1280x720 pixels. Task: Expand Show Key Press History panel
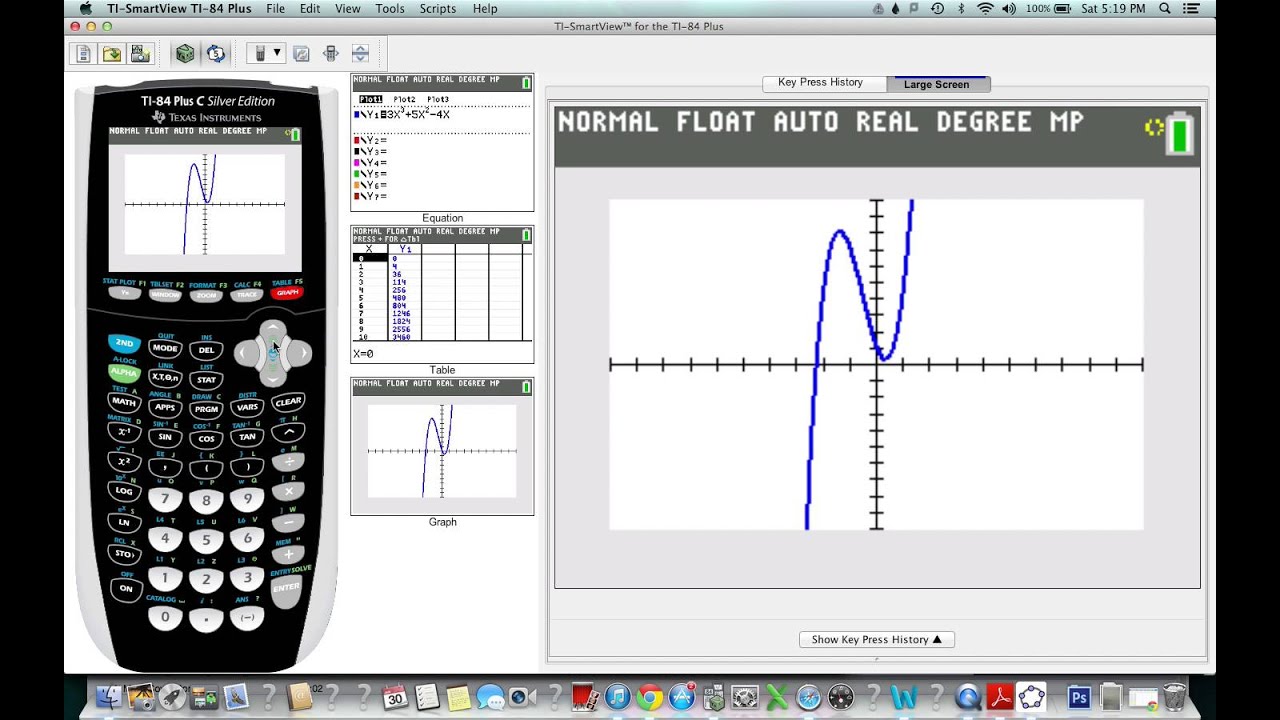coord(877,640)
